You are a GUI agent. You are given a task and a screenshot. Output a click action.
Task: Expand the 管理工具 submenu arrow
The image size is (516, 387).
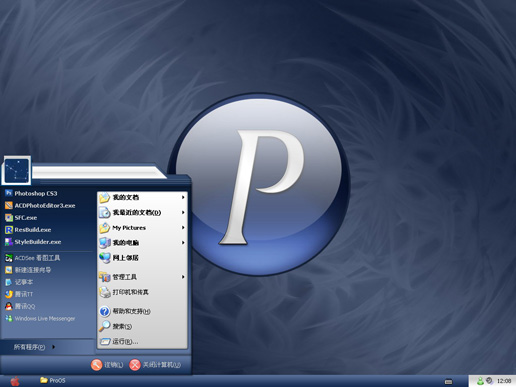pos(183,277)
